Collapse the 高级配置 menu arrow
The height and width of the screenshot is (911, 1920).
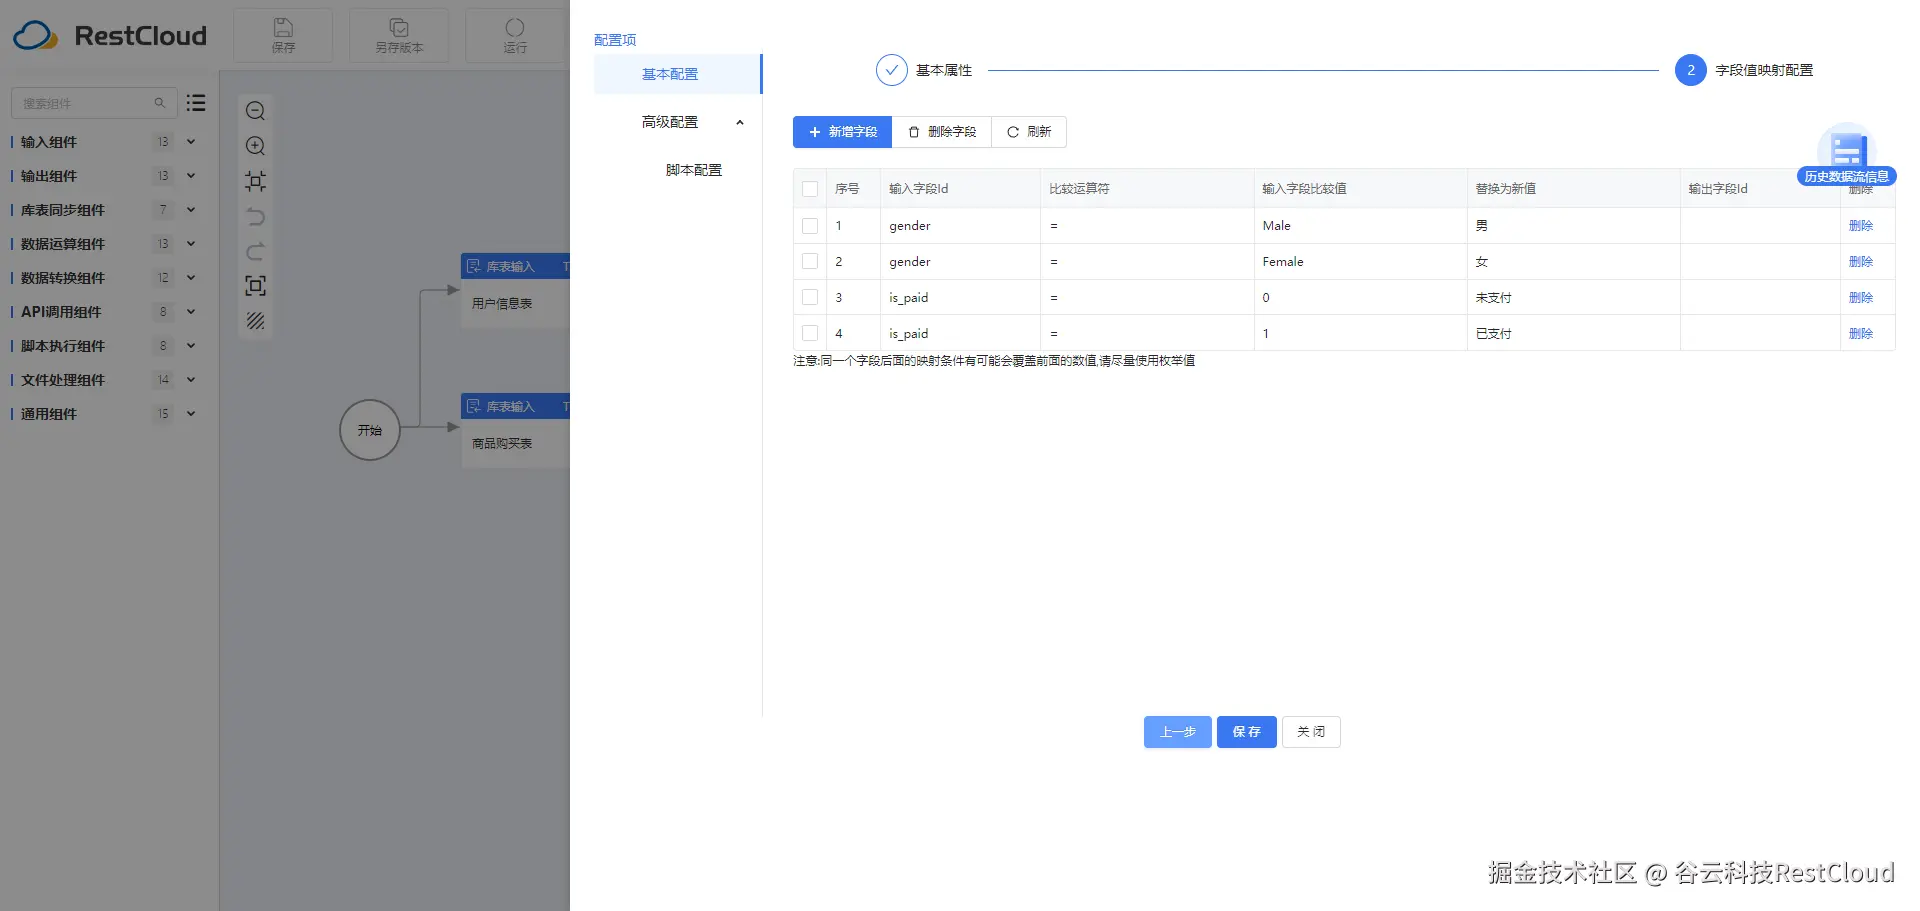pyautogui.click(x=740, y=122)
